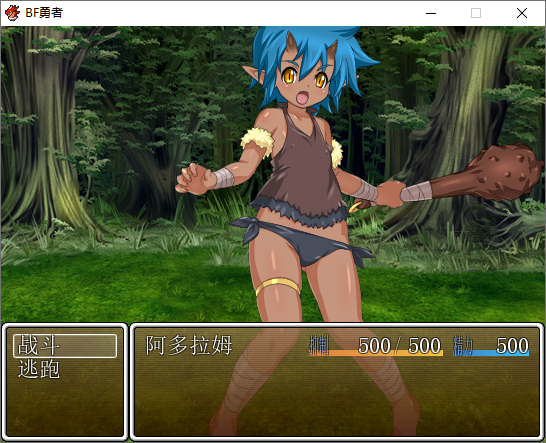Click the BF勇者 window title text
546x443 pixels.
[x=44, y=13]
